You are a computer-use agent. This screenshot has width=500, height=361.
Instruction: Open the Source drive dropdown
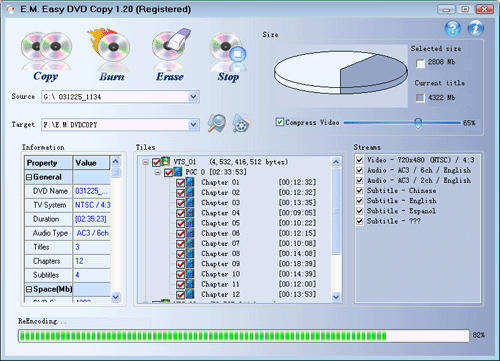tap(193, 97)
